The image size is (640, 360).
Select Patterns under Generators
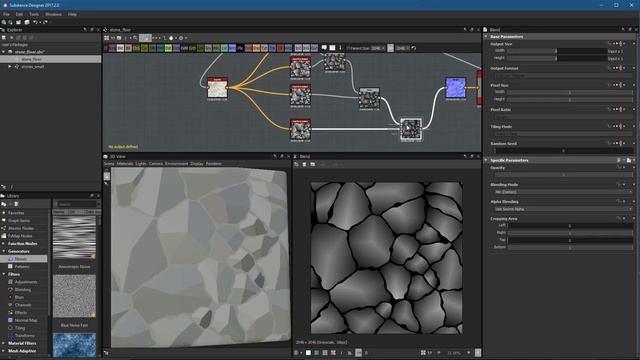[x=22, y=267]
